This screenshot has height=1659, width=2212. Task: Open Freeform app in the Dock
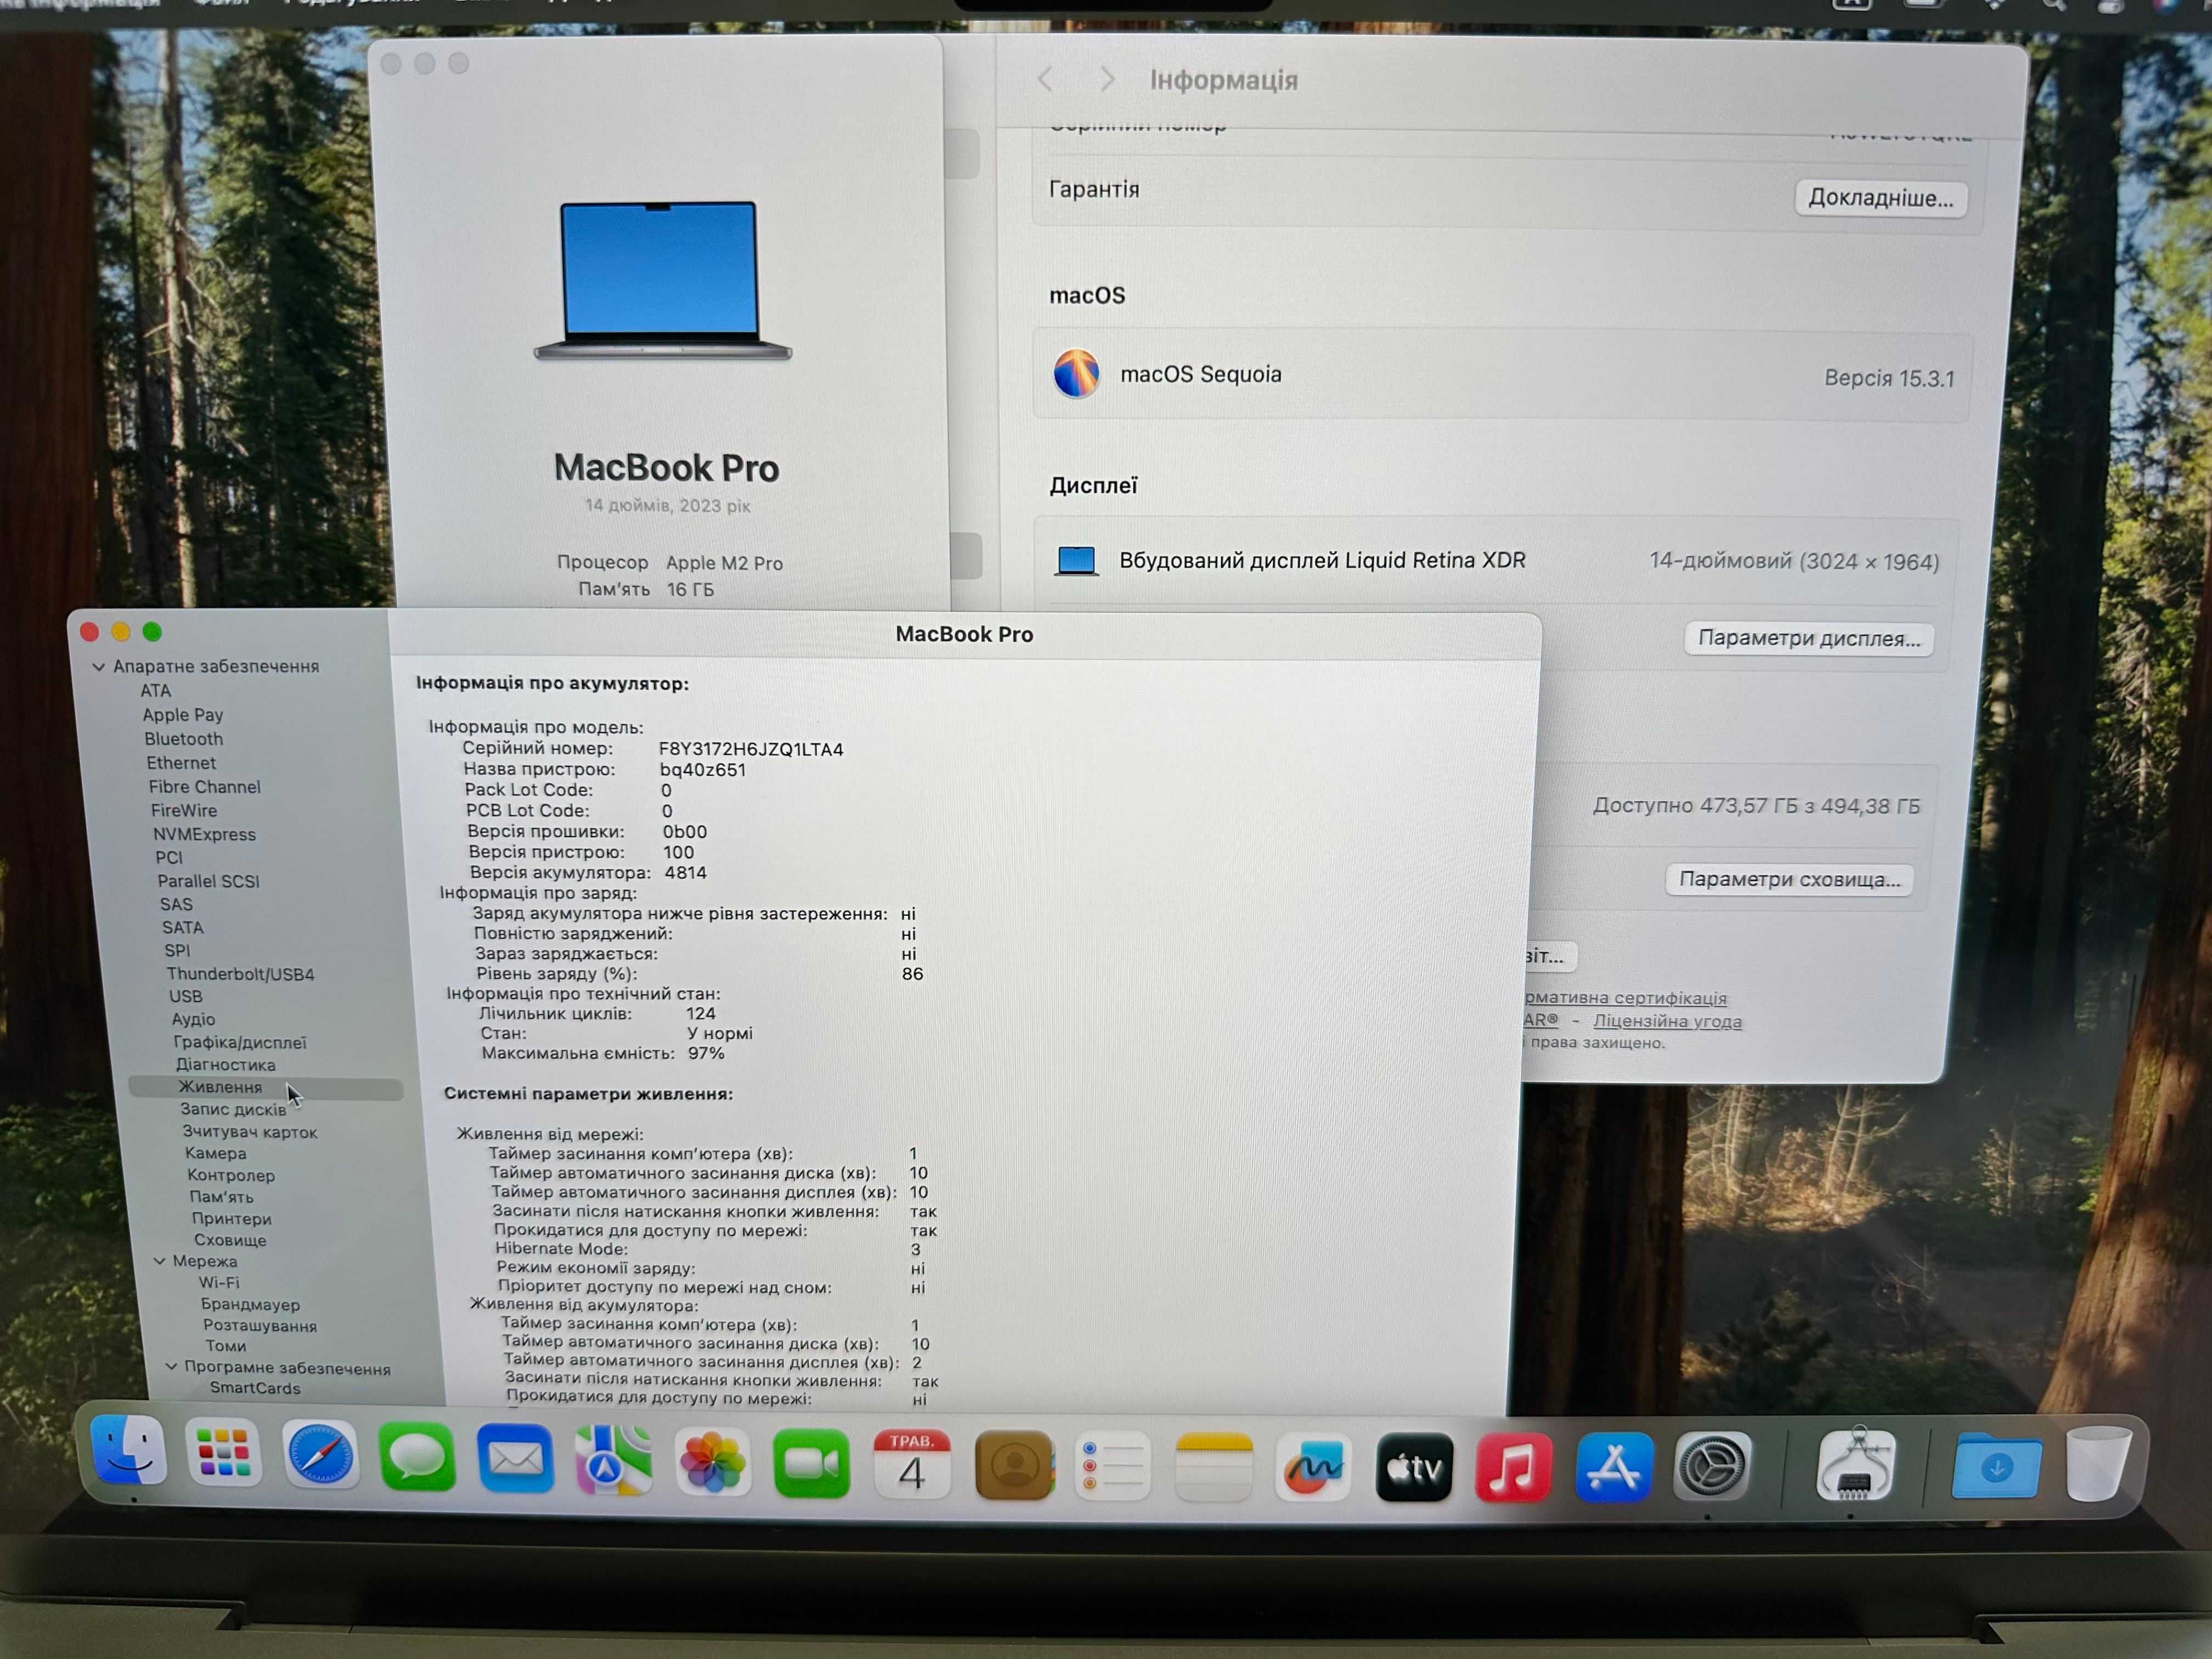click(1313, 1467)
